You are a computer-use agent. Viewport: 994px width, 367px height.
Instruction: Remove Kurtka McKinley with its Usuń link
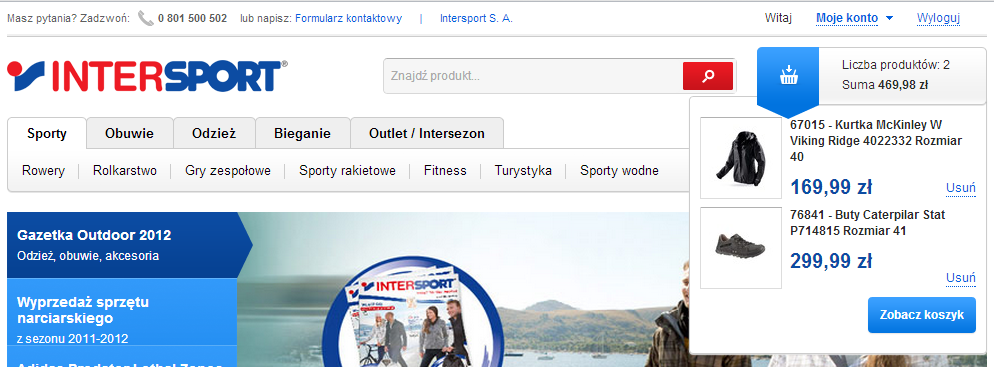(960, 188)
